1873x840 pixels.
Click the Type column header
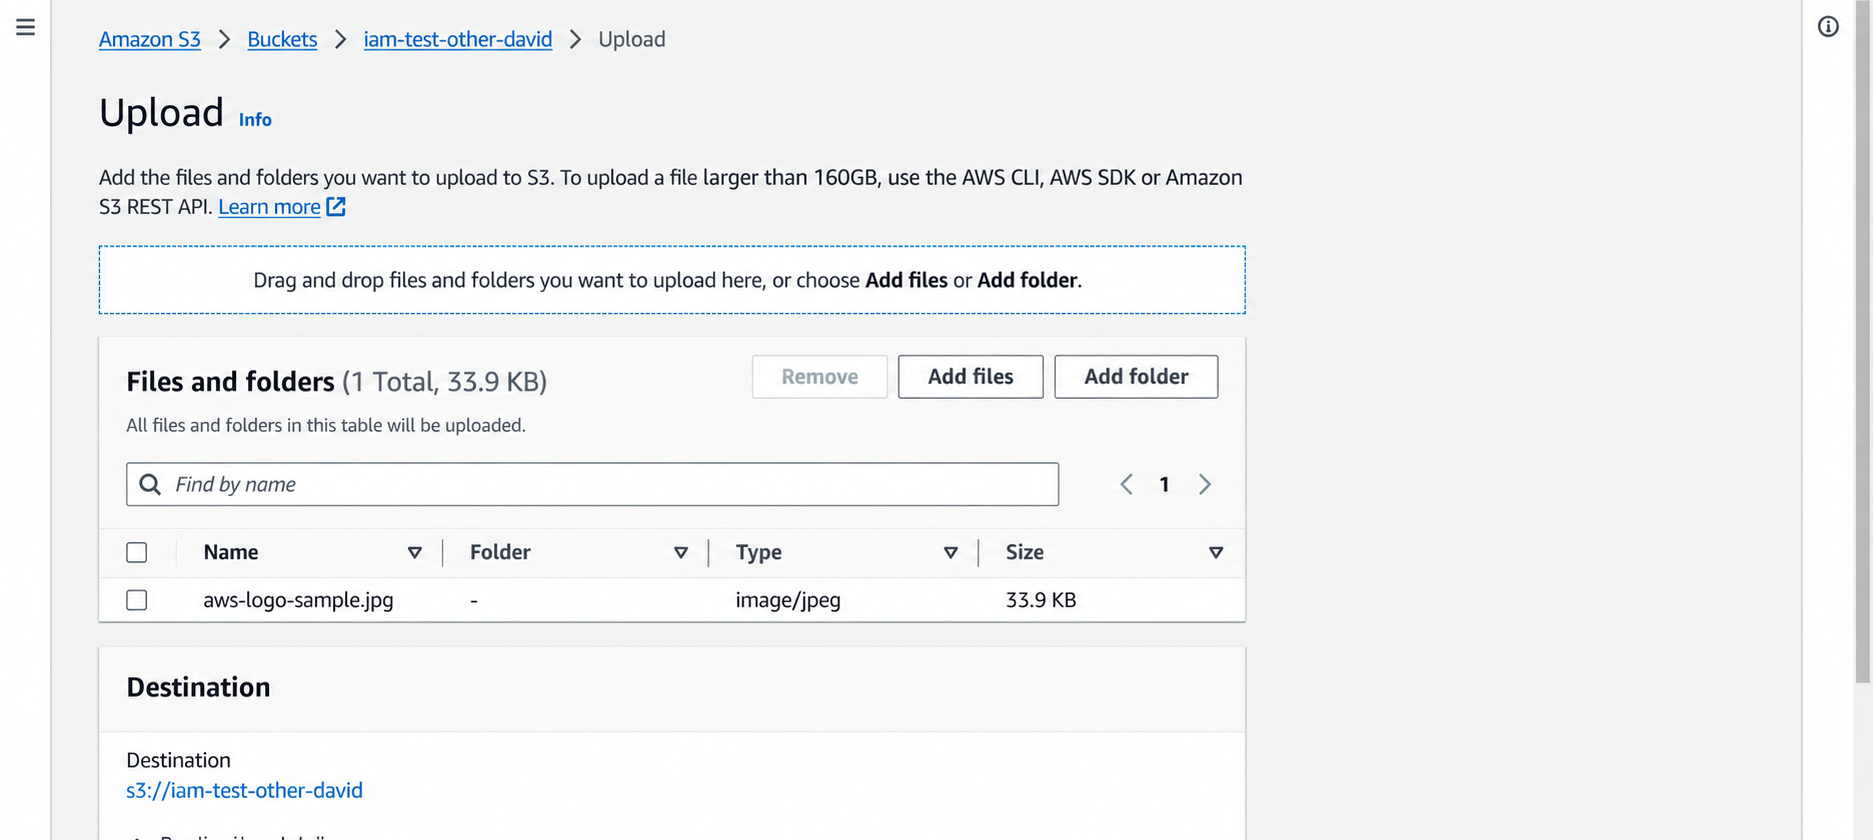coord(759,552)
